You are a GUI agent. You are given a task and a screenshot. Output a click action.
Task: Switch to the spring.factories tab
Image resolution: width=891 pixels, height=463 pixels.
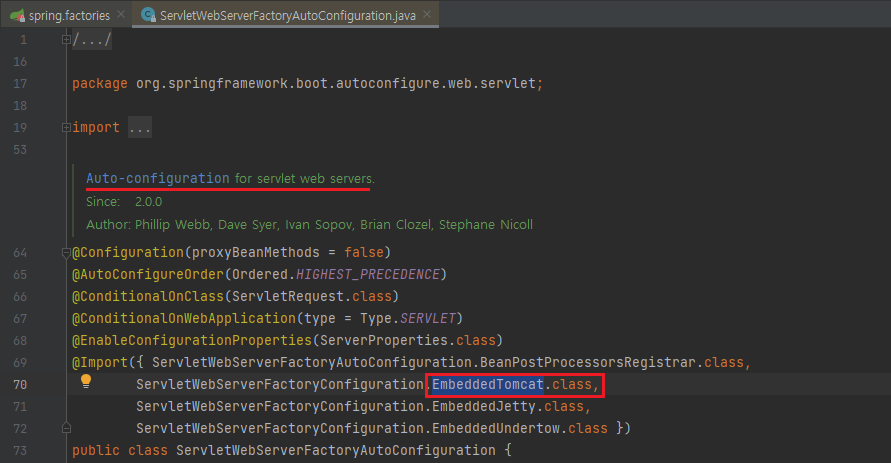[69, 15]
